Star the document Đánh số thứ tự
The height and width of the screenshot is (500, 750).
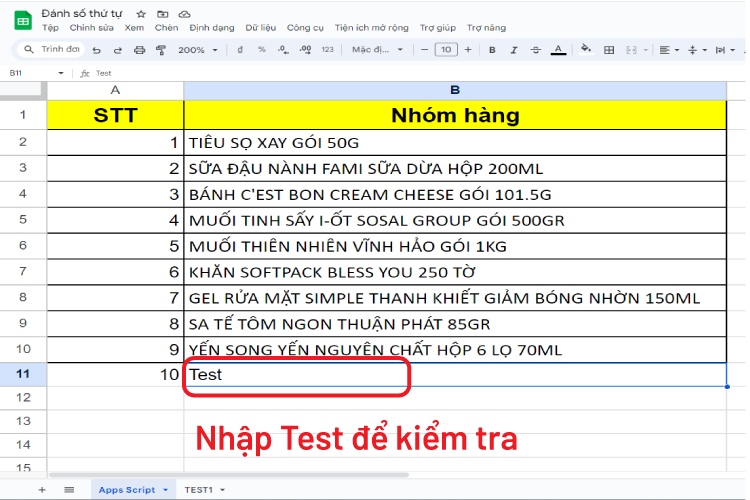click(x=141, y=14)
